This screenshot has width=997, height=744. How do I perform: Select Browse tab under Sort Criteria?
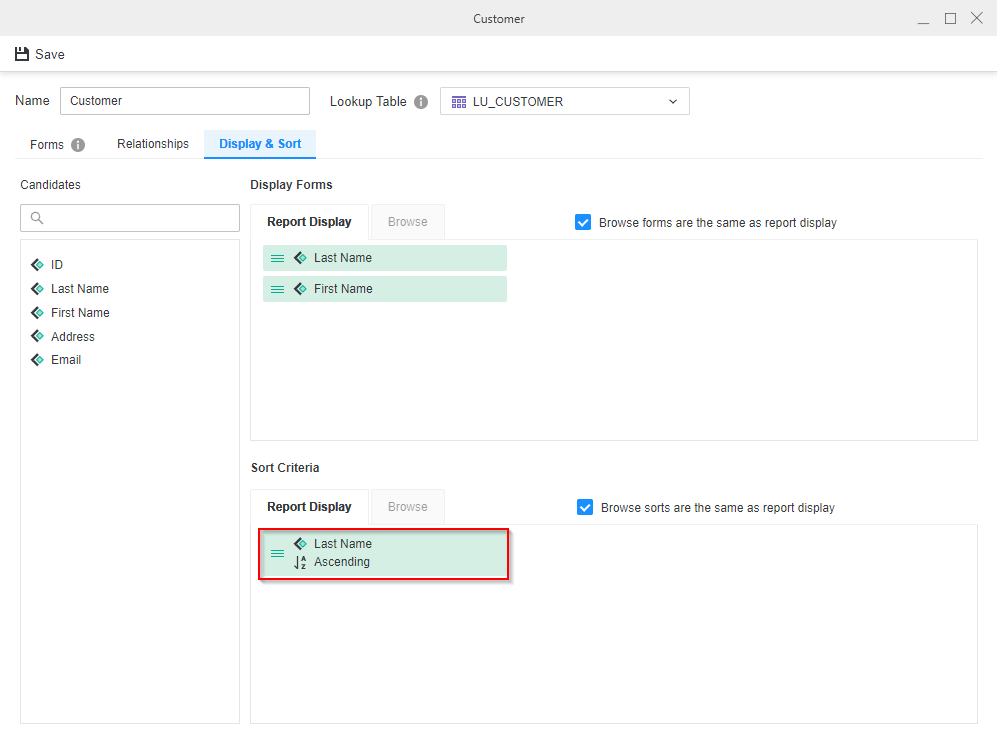[x=407, y=507]
